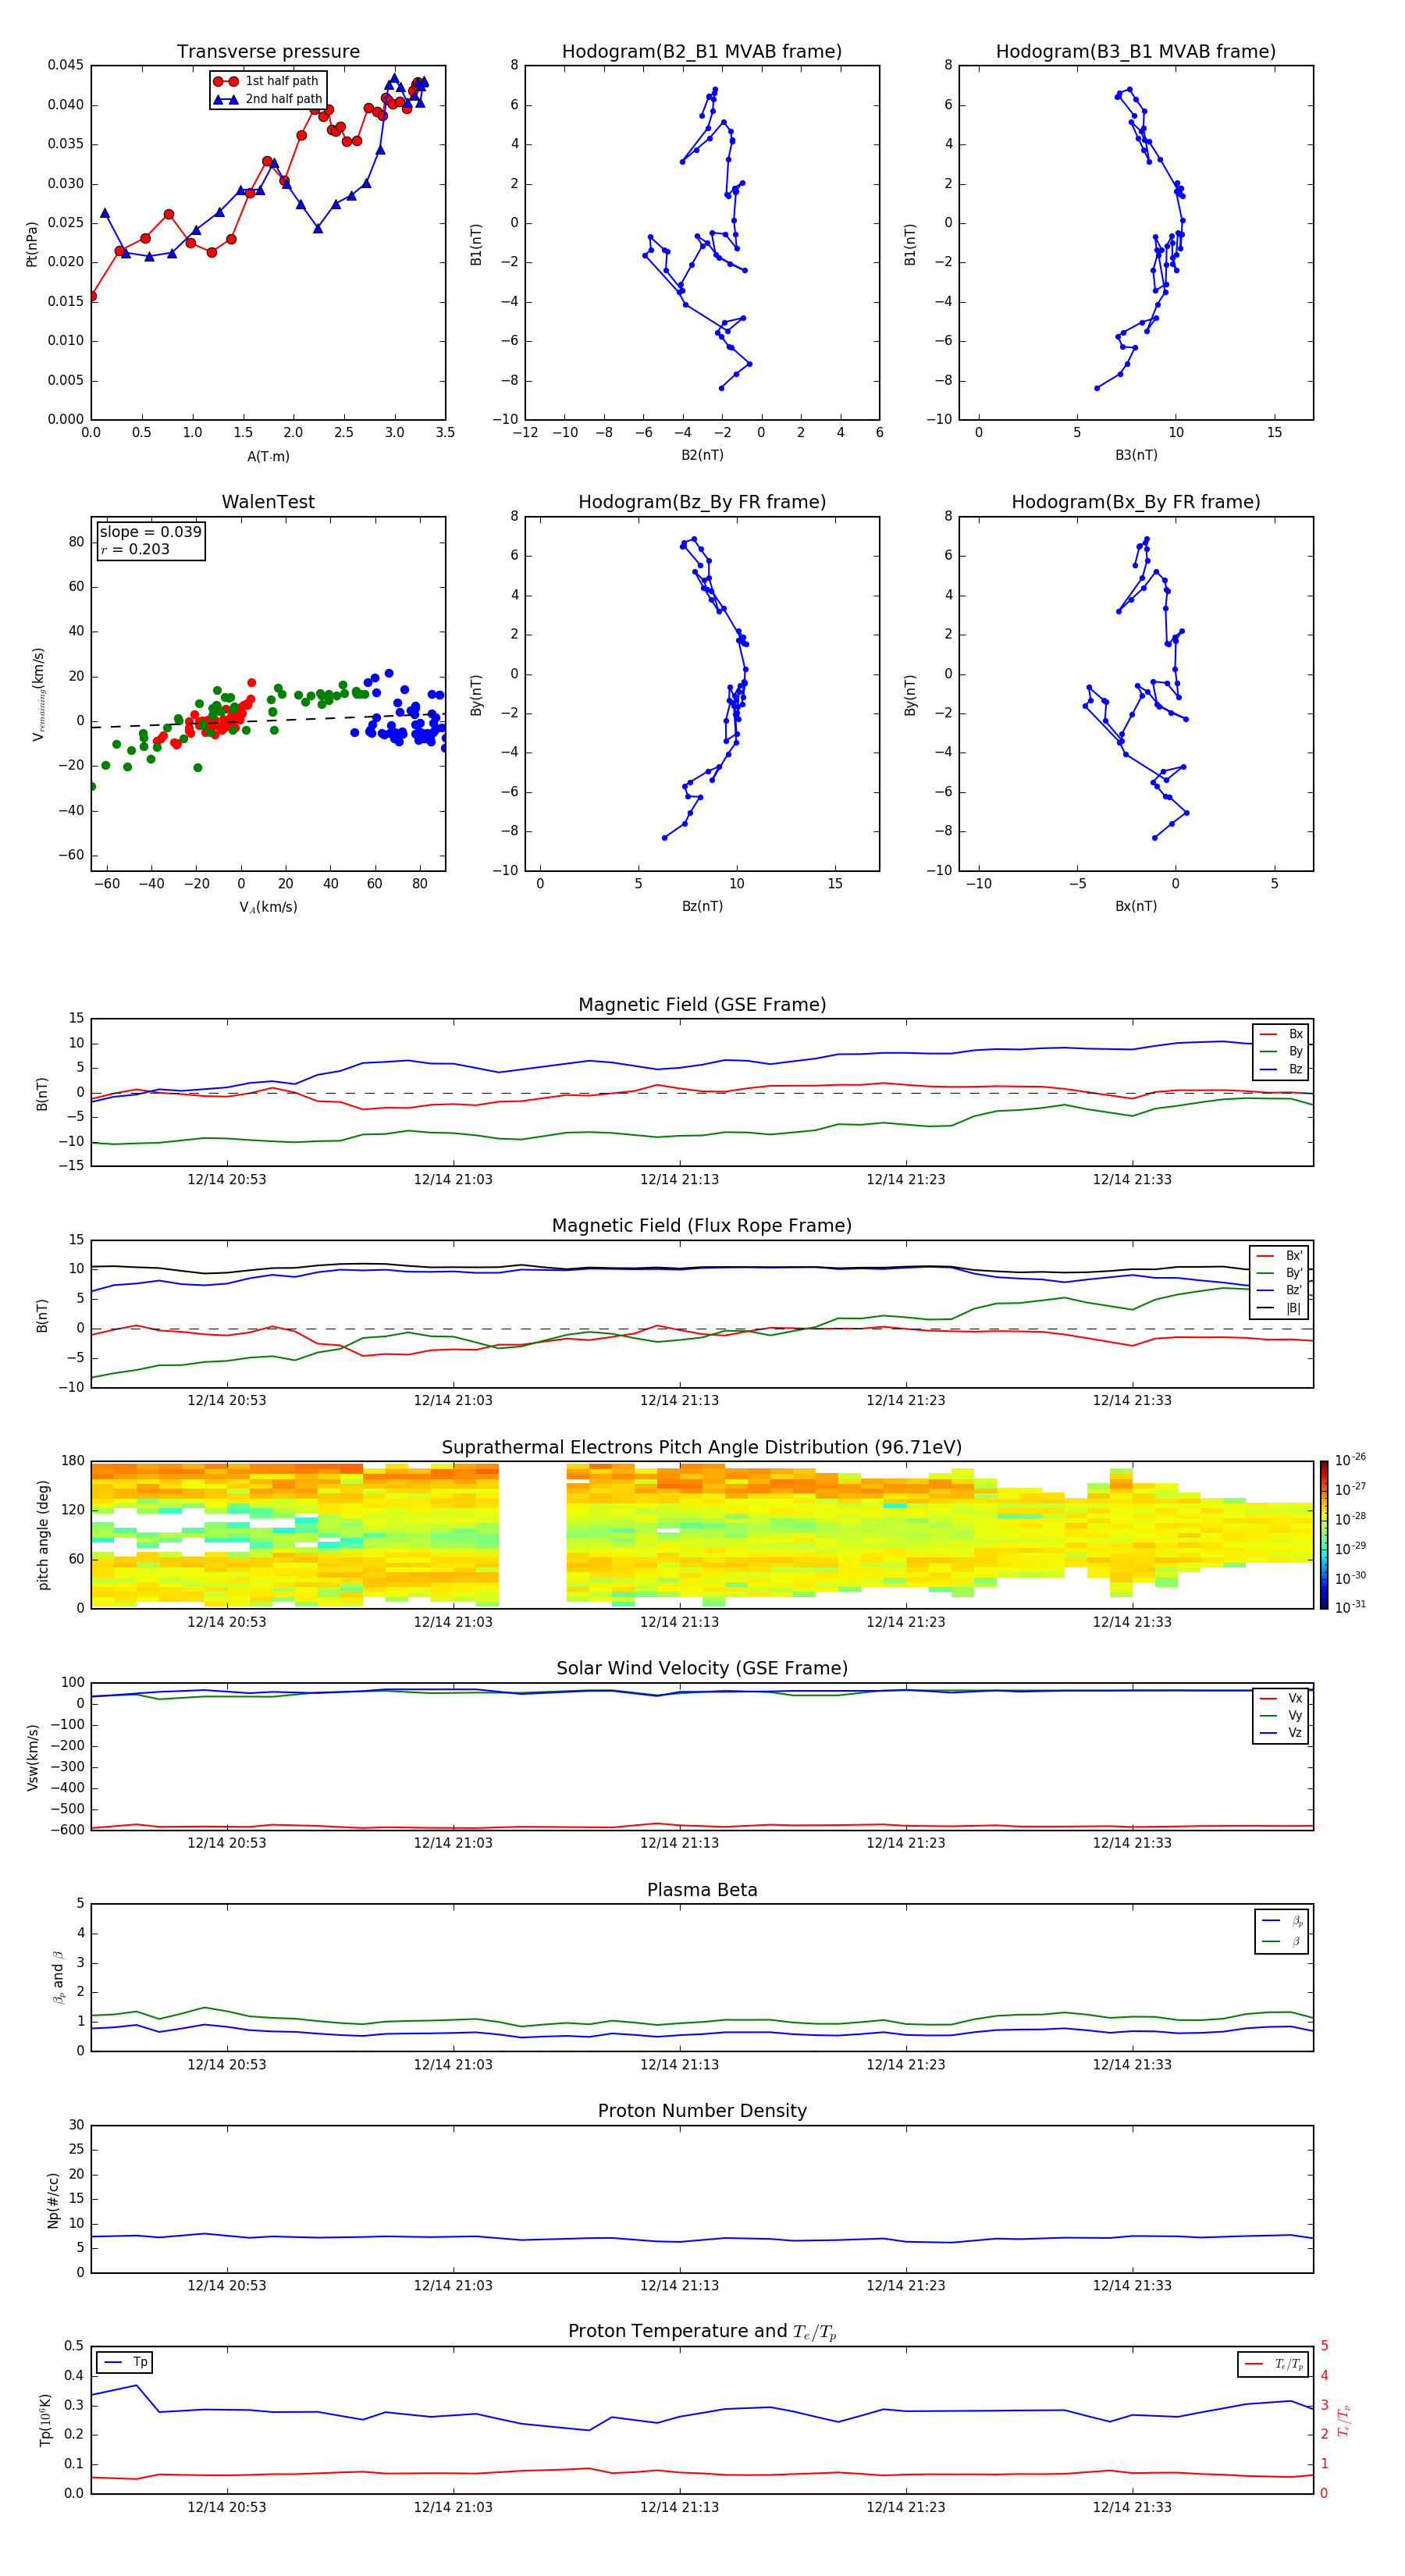Click the "Bz(nT)" x-axis label
1405x2576 pixels.
coord(702,906)
